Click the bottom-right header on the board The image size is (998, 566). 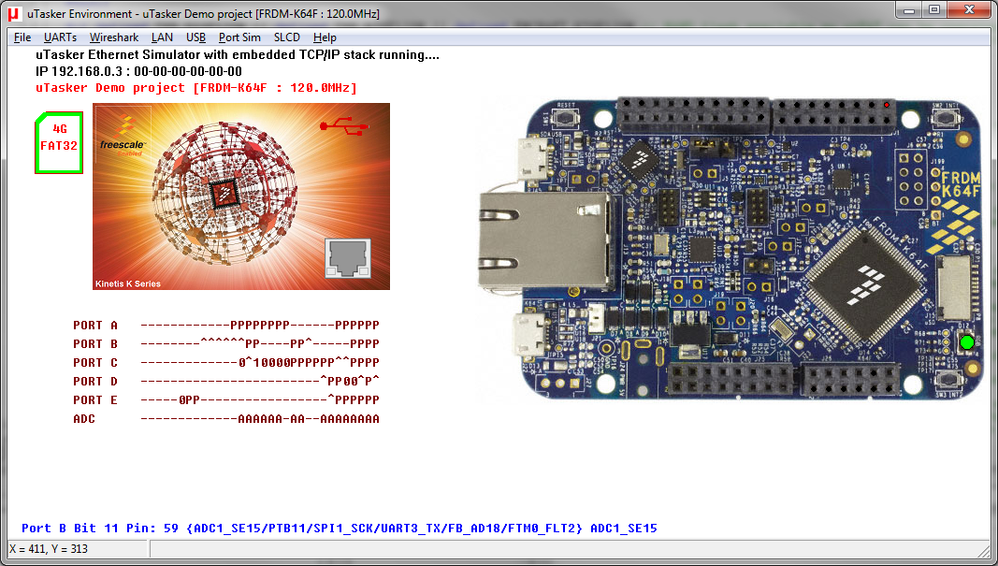click(850, 379)
